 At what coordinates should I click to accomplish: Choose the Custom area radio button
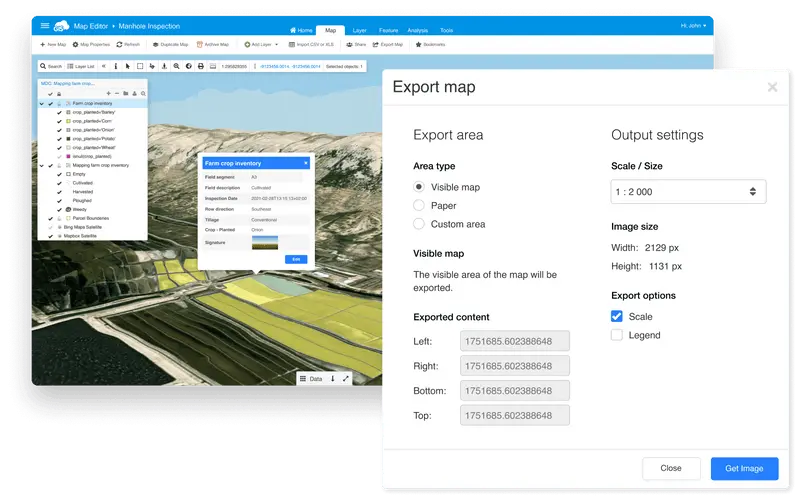point(419,224)
